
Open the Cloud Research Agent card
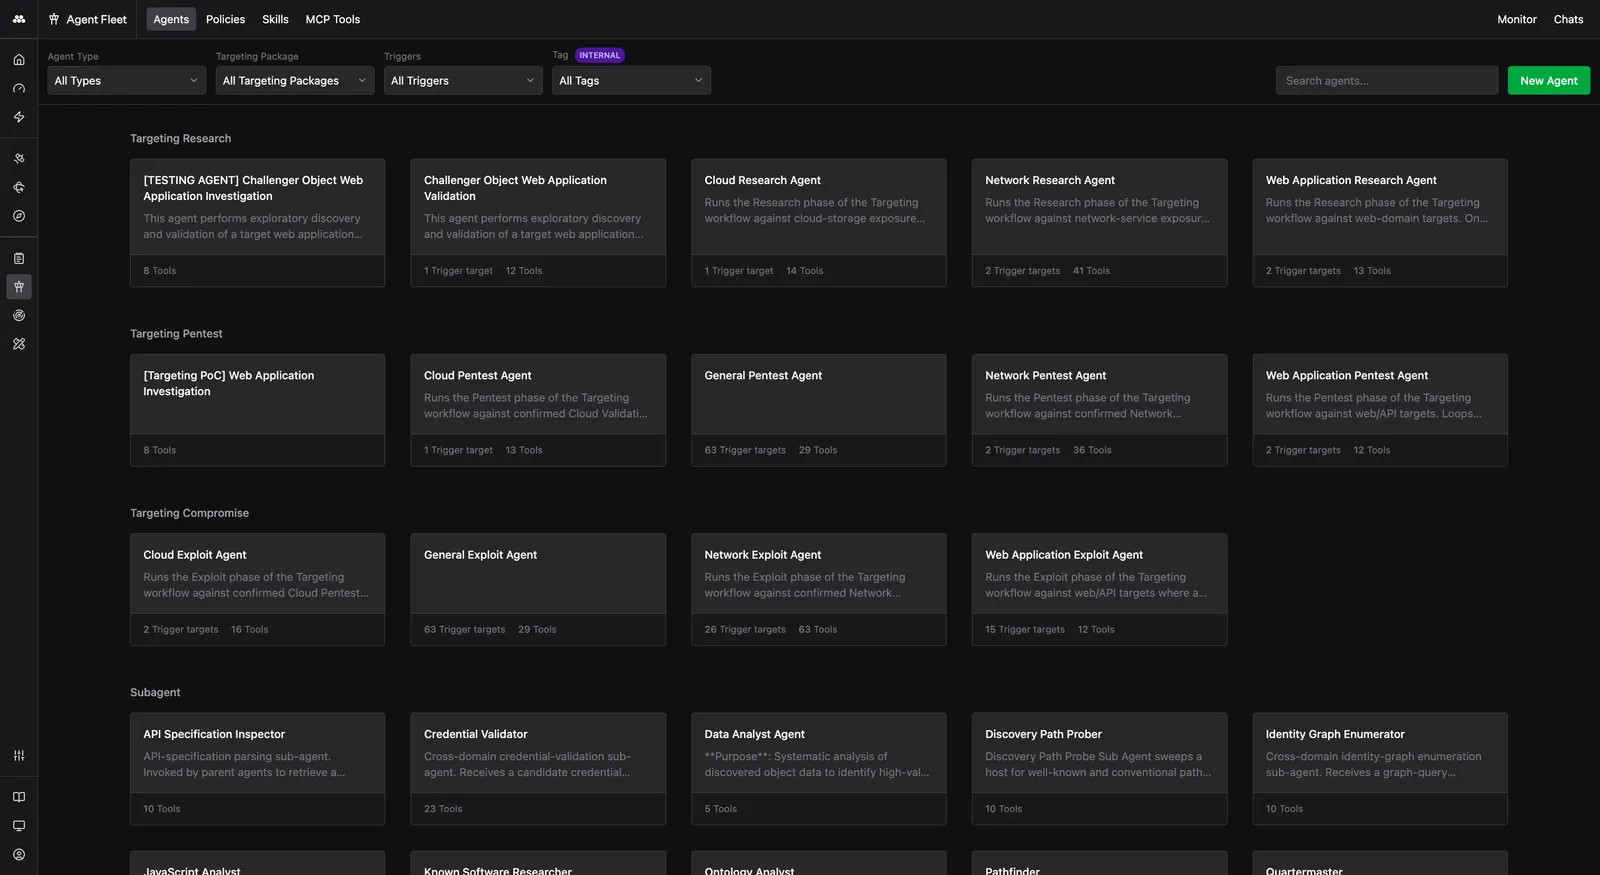click(818, 223)
